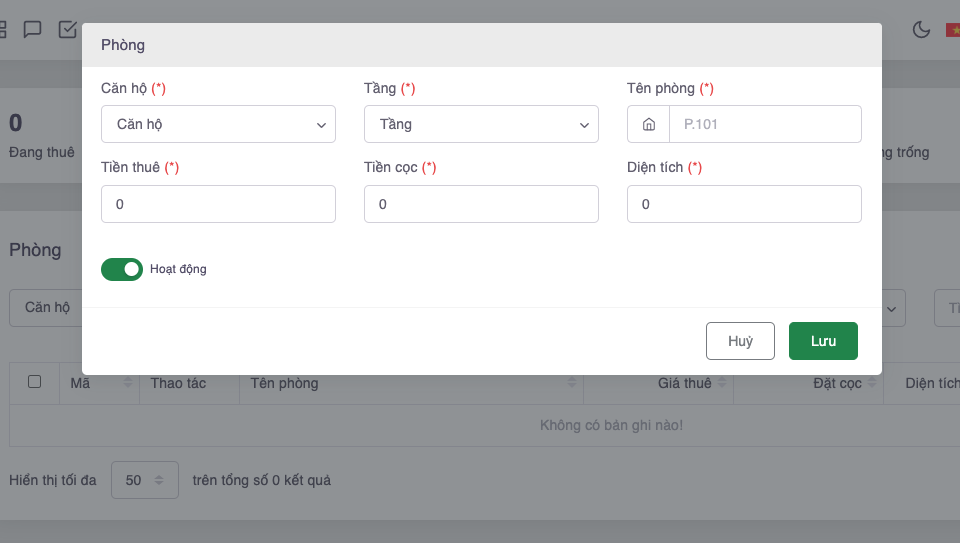
Task: Click the checklist task icon in header
Action: coord(68,29)
